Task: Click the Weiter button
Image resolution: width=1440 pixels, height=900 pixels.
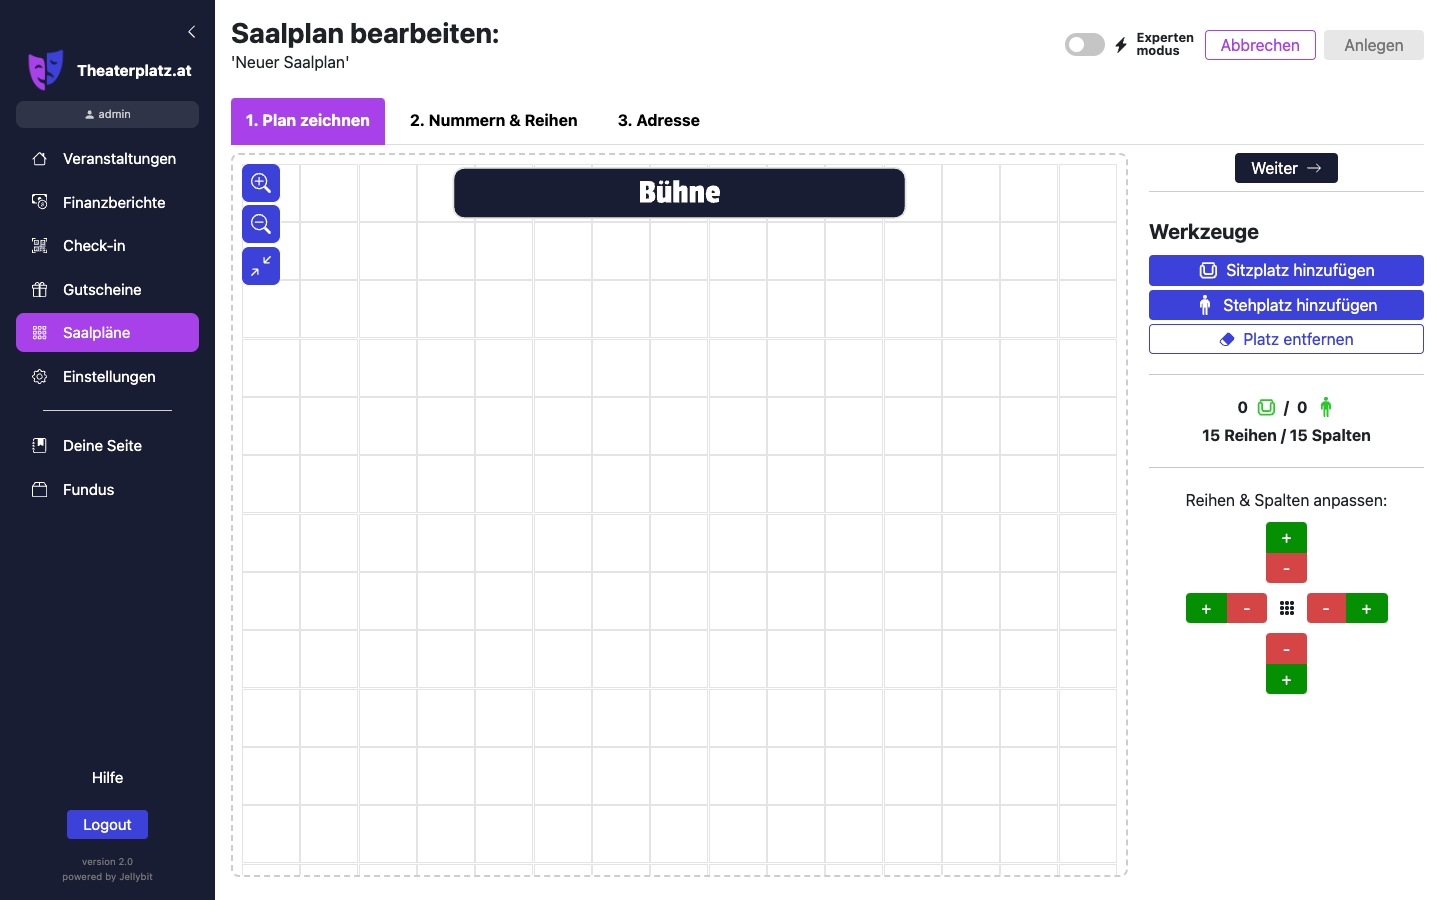Action: click(1286, 168)
